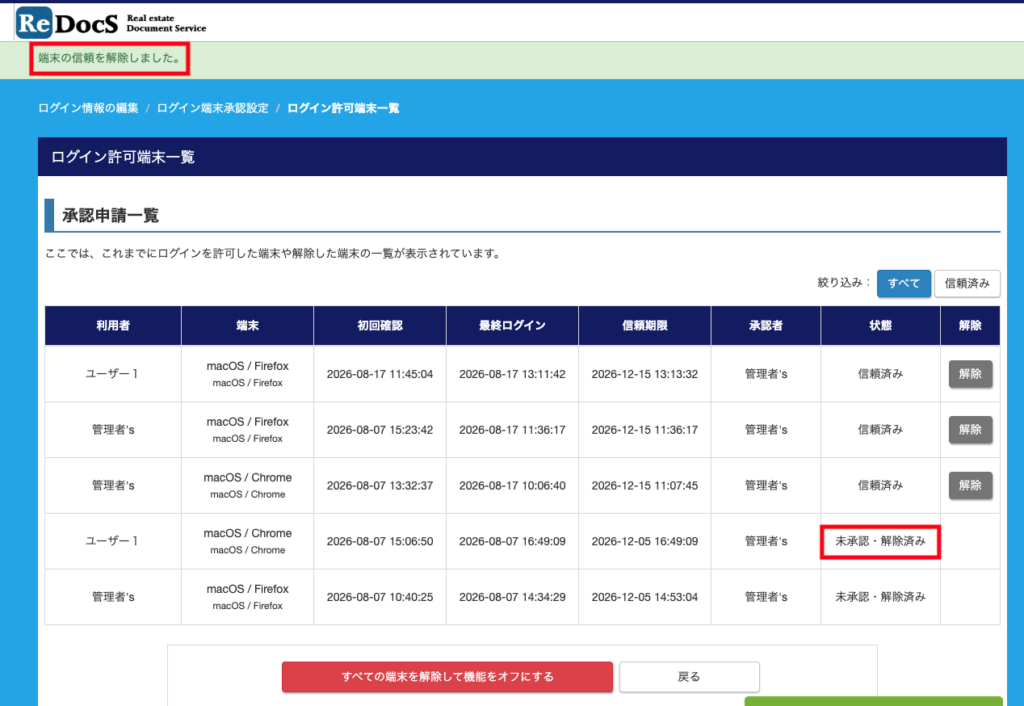Select last login 2026-08-07 16:49:09

(x=513, y=541)
